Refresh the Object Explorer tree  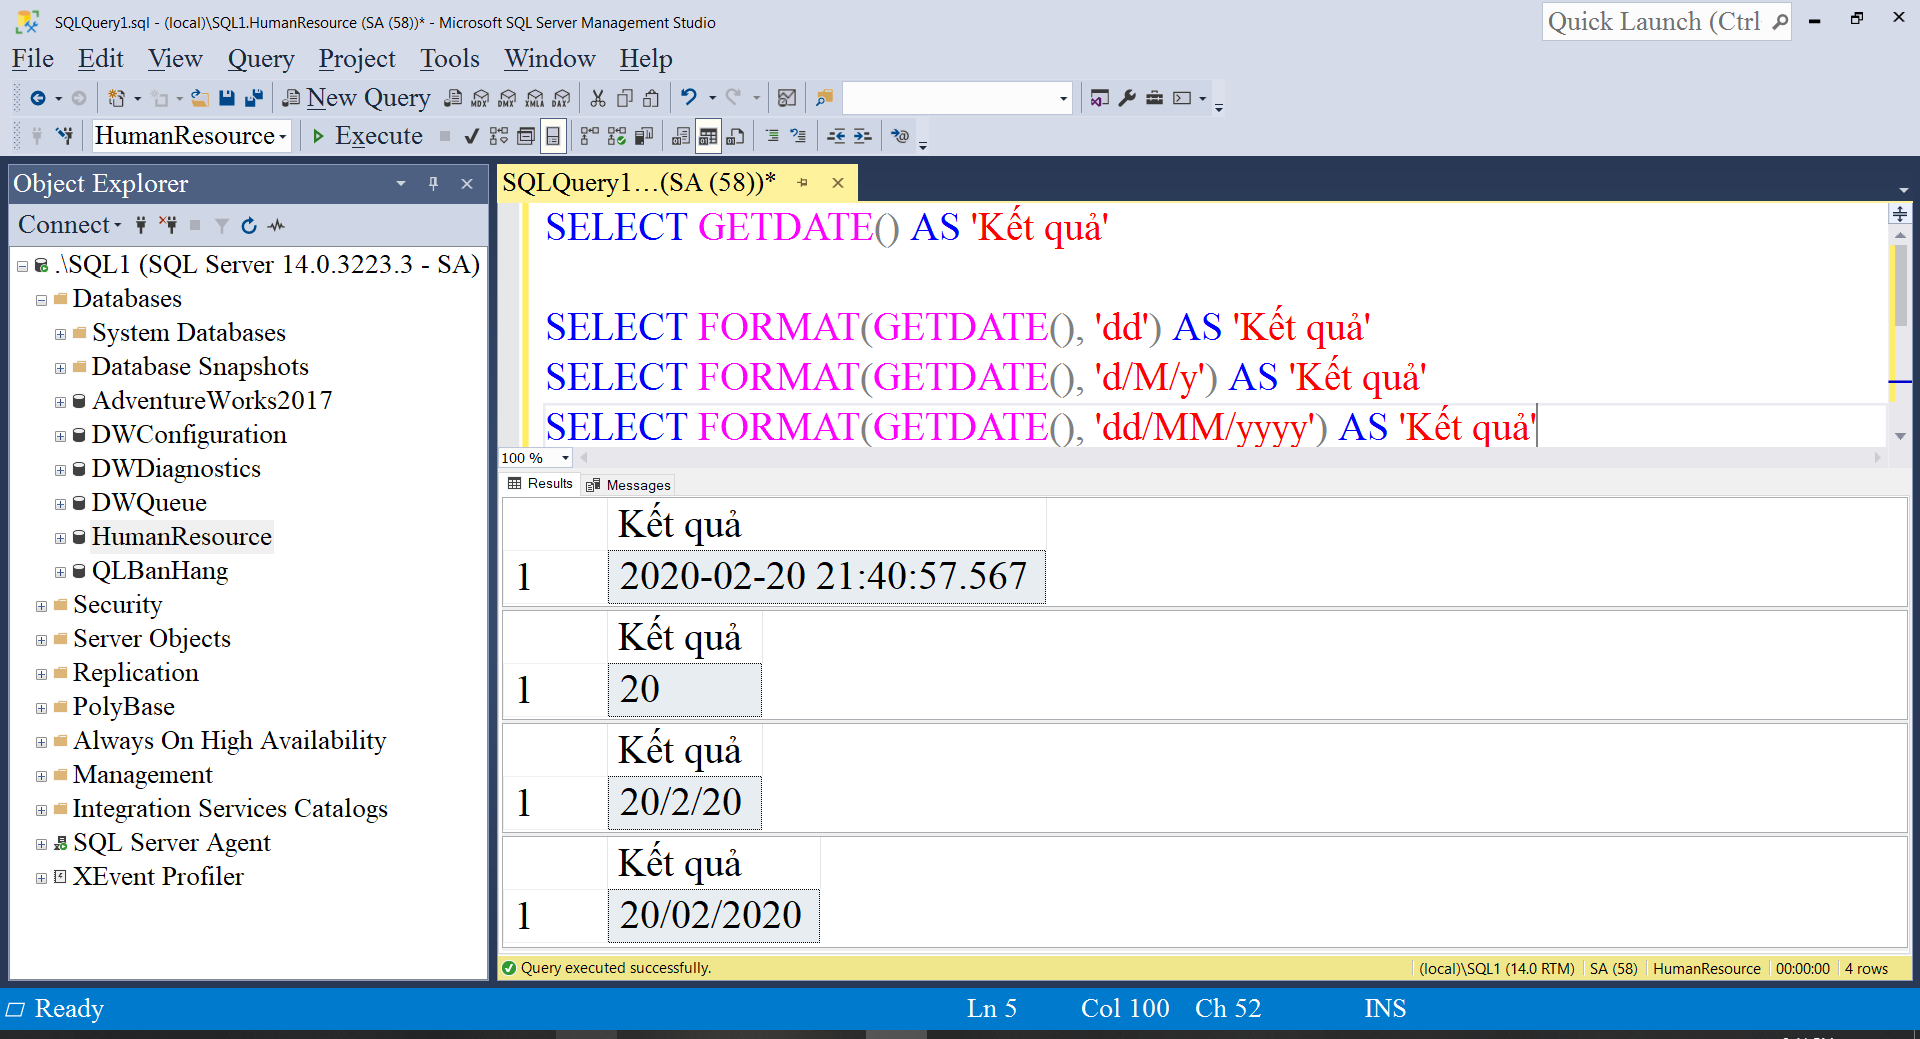click(249, 226)
